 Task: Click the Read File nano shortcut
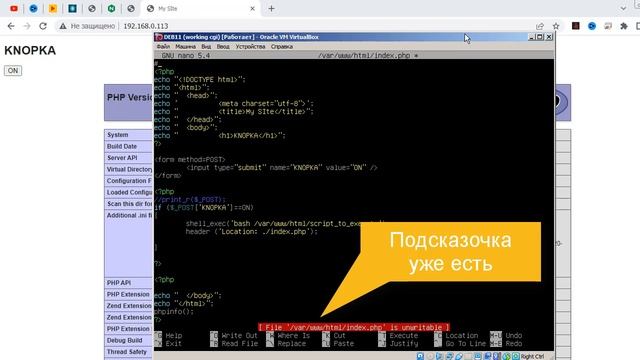[x=234, y=344]
